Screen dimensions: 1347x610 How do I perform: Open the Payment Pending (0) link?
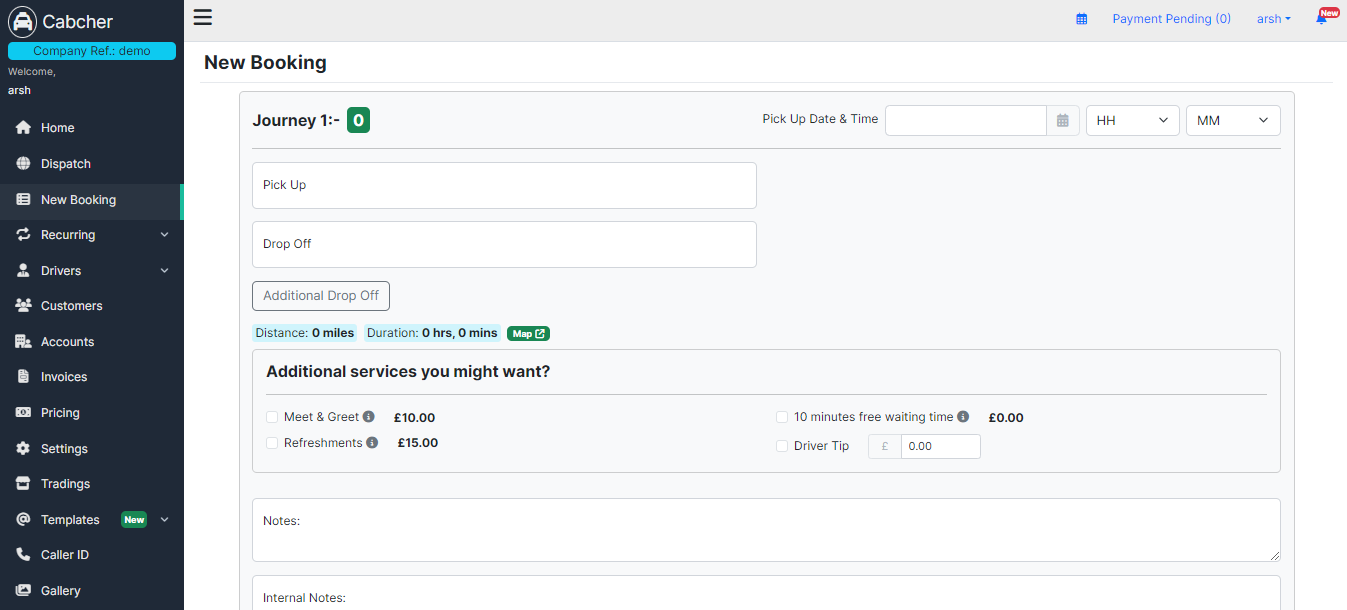(x=1171, y=19)
